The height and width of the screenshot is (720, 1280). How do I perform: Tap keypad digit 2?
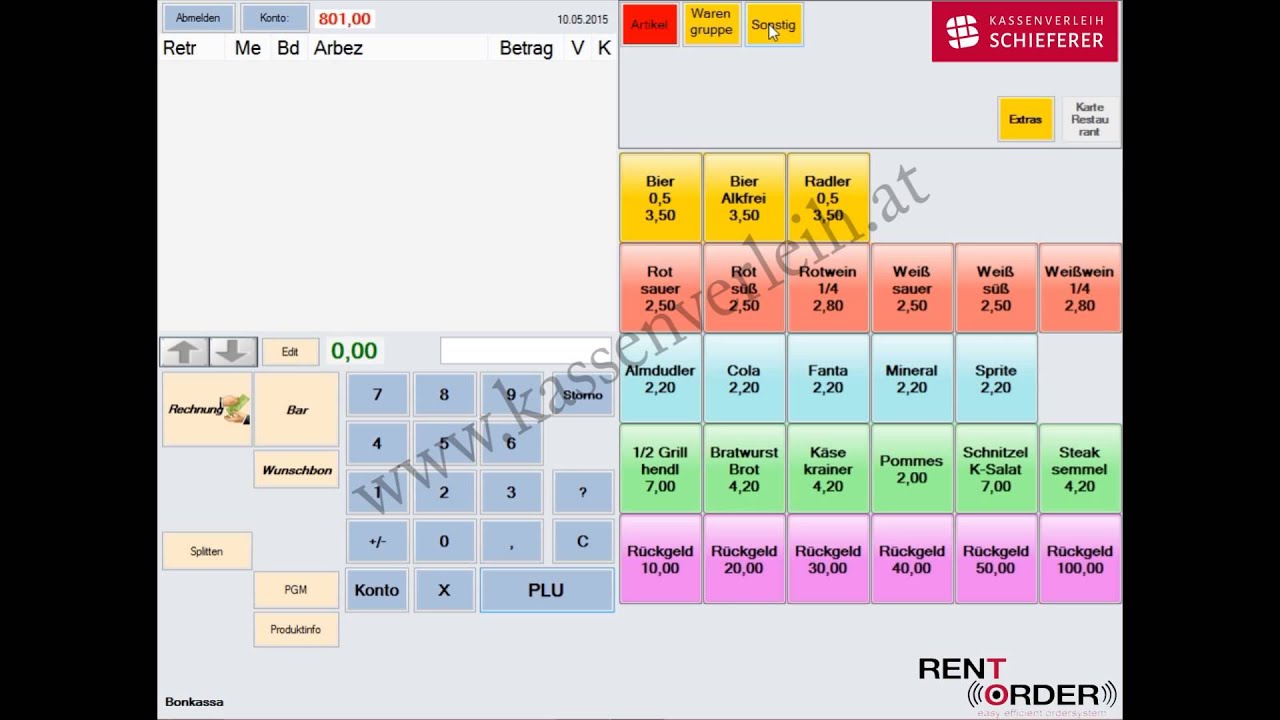point(444,492)
